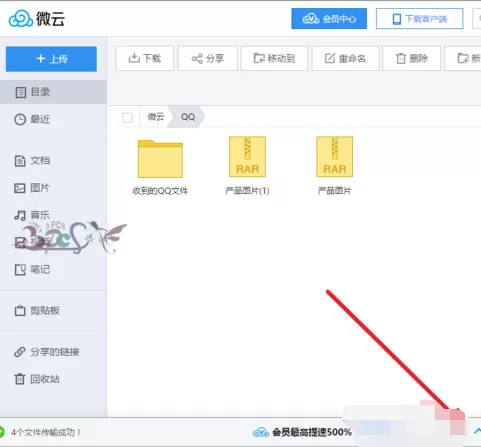Click the pencil icon in 重命名
The height and width of the screenshot is (447, 481).
pos(330,58)
